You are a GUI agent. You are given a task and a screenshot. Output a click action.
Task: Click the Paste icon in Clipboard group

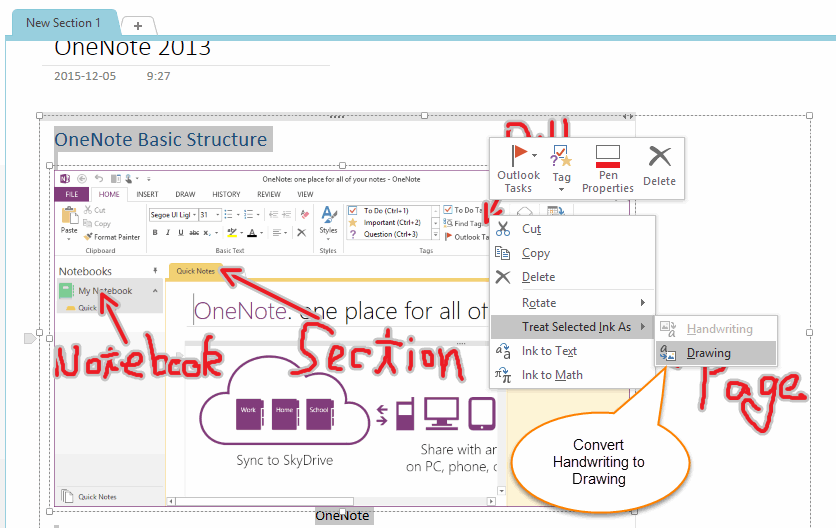[69, 219]
